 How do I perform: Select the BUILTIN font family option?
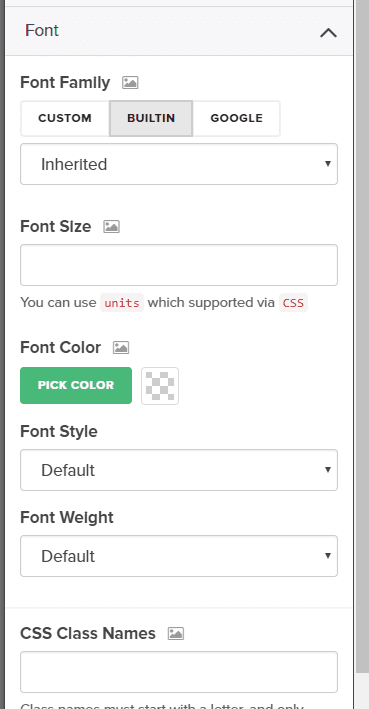coord(151,118)
